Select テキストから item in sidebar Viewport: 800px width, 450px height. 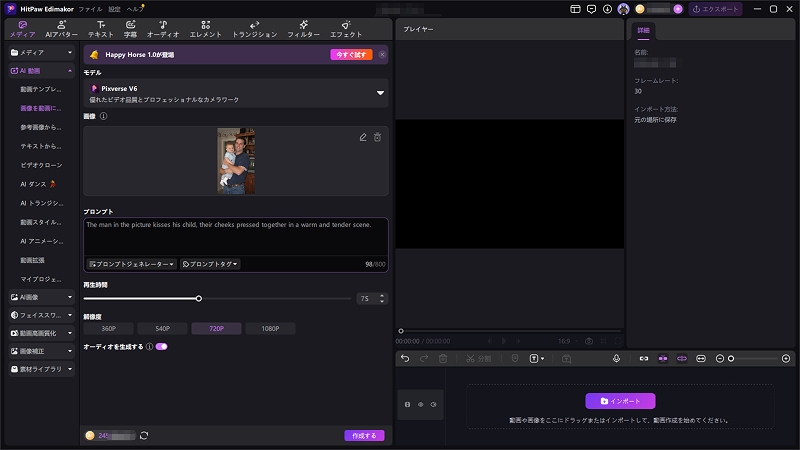tap(41, 146)
